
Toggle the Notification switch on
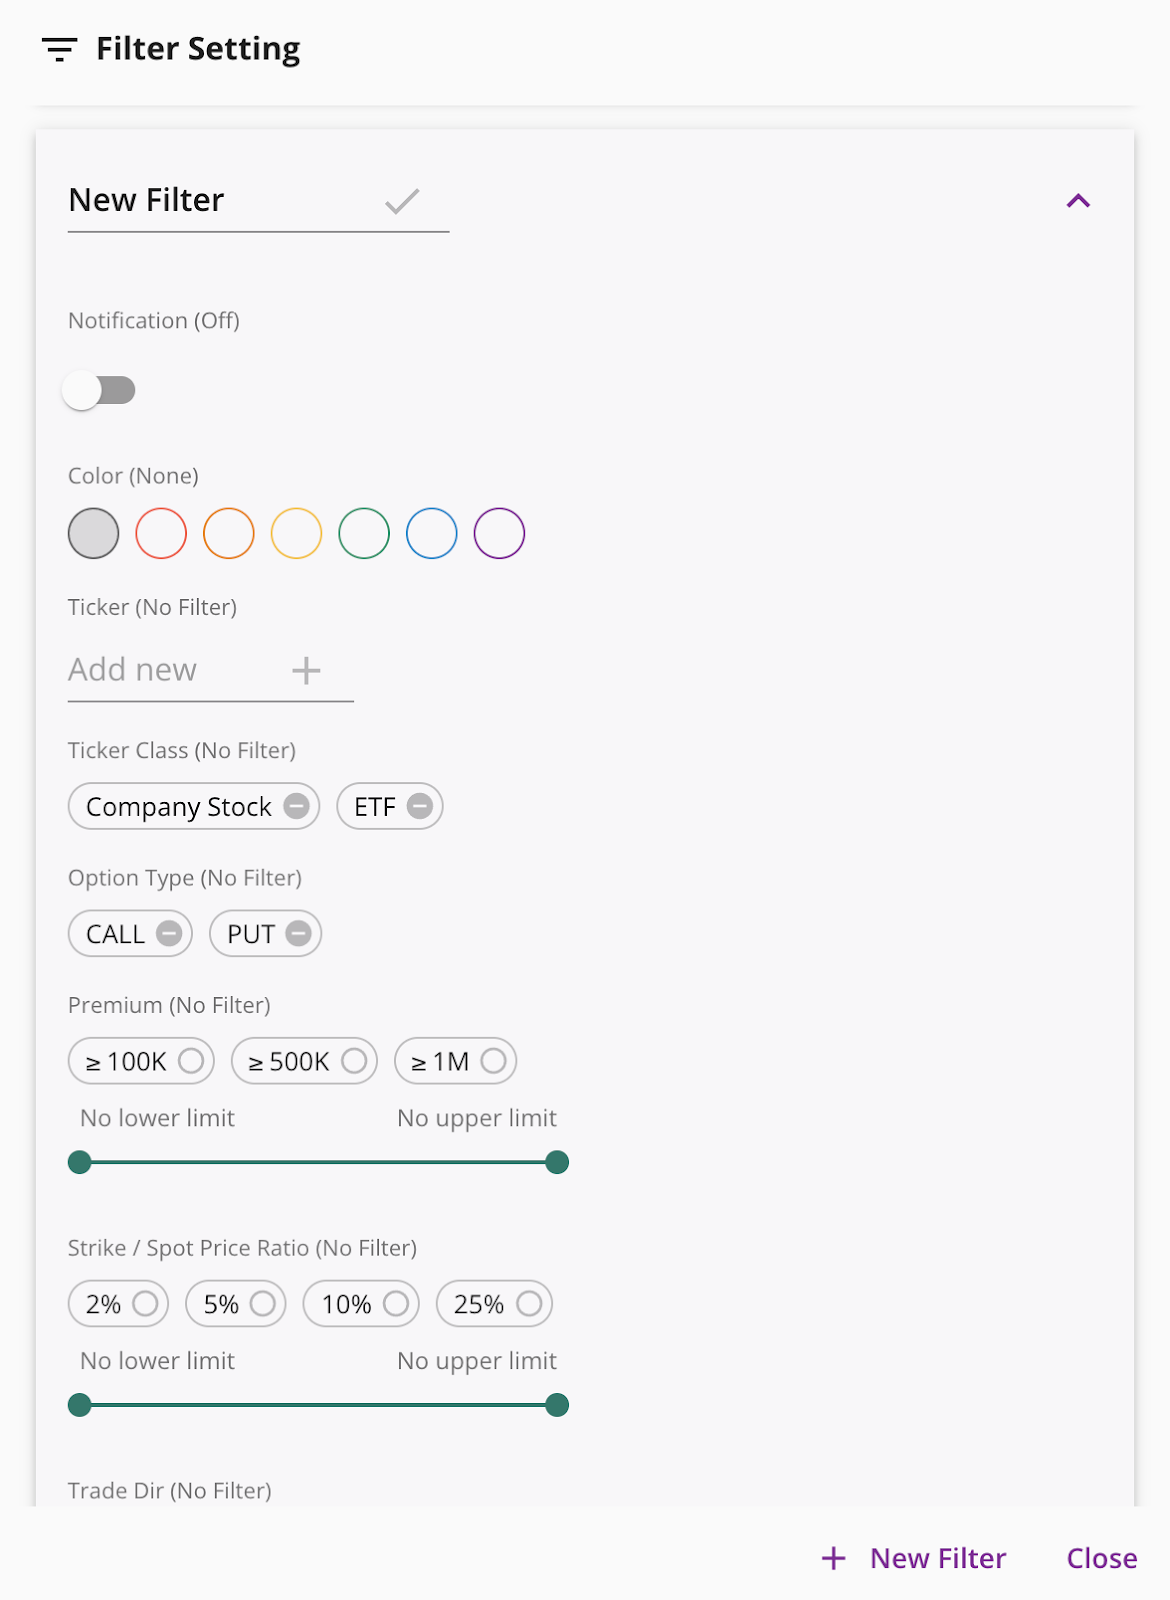click(98, 390)
